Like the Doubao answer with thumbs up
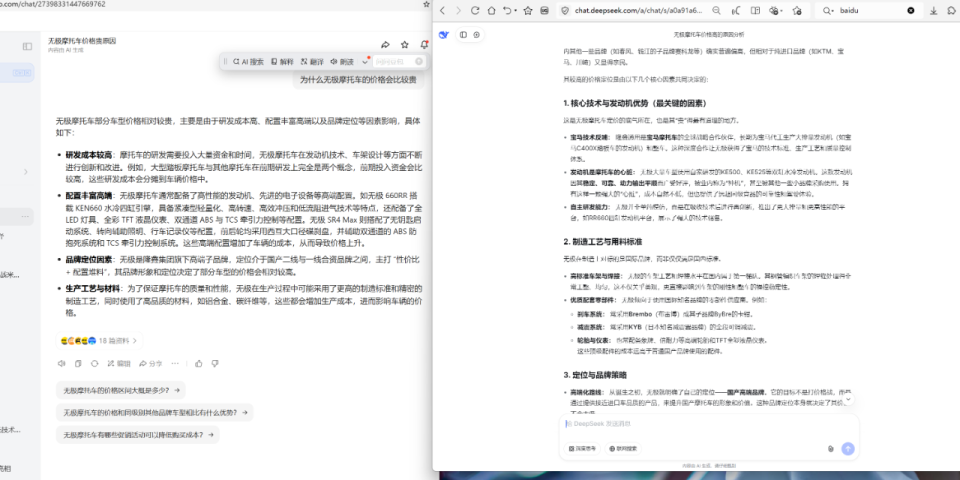 [198, 363]
